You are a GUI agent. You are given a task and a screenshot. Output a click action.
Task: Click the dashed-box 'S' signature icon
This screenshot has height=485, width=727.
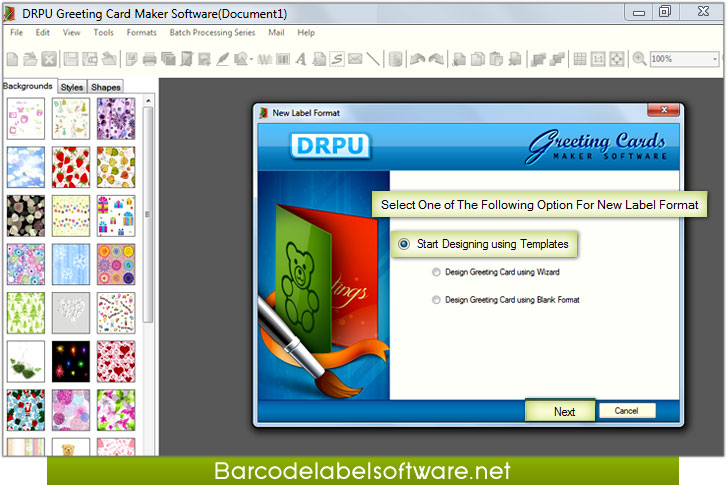coord(337,59)
